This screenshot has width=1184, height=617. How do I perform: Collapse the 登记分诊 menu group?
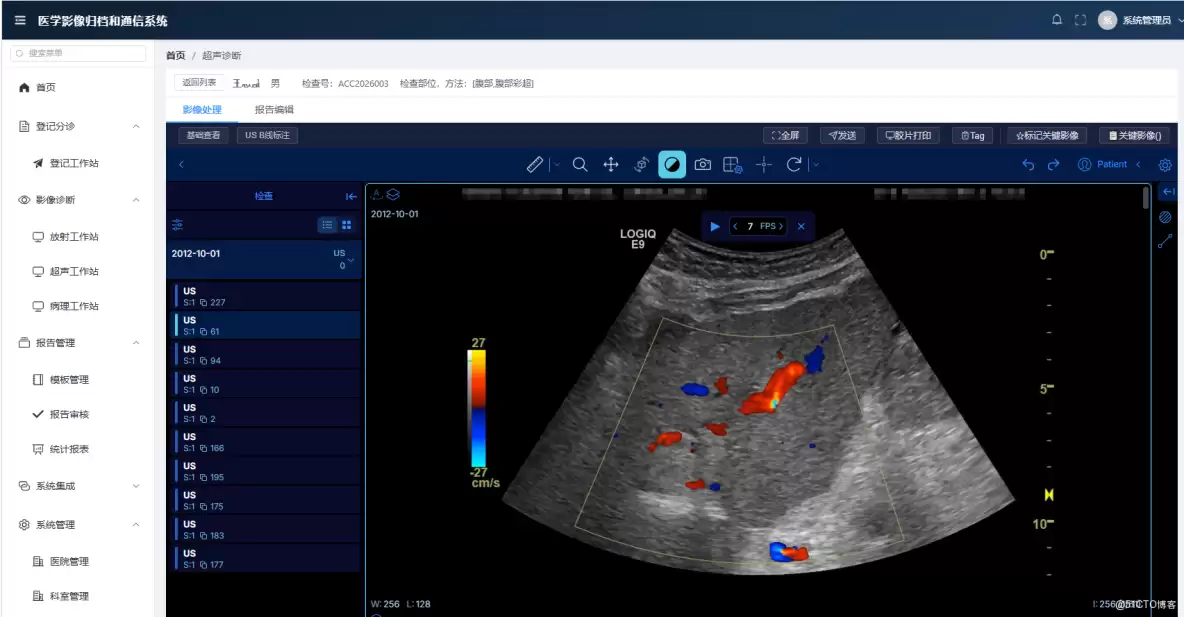(136, 126)
